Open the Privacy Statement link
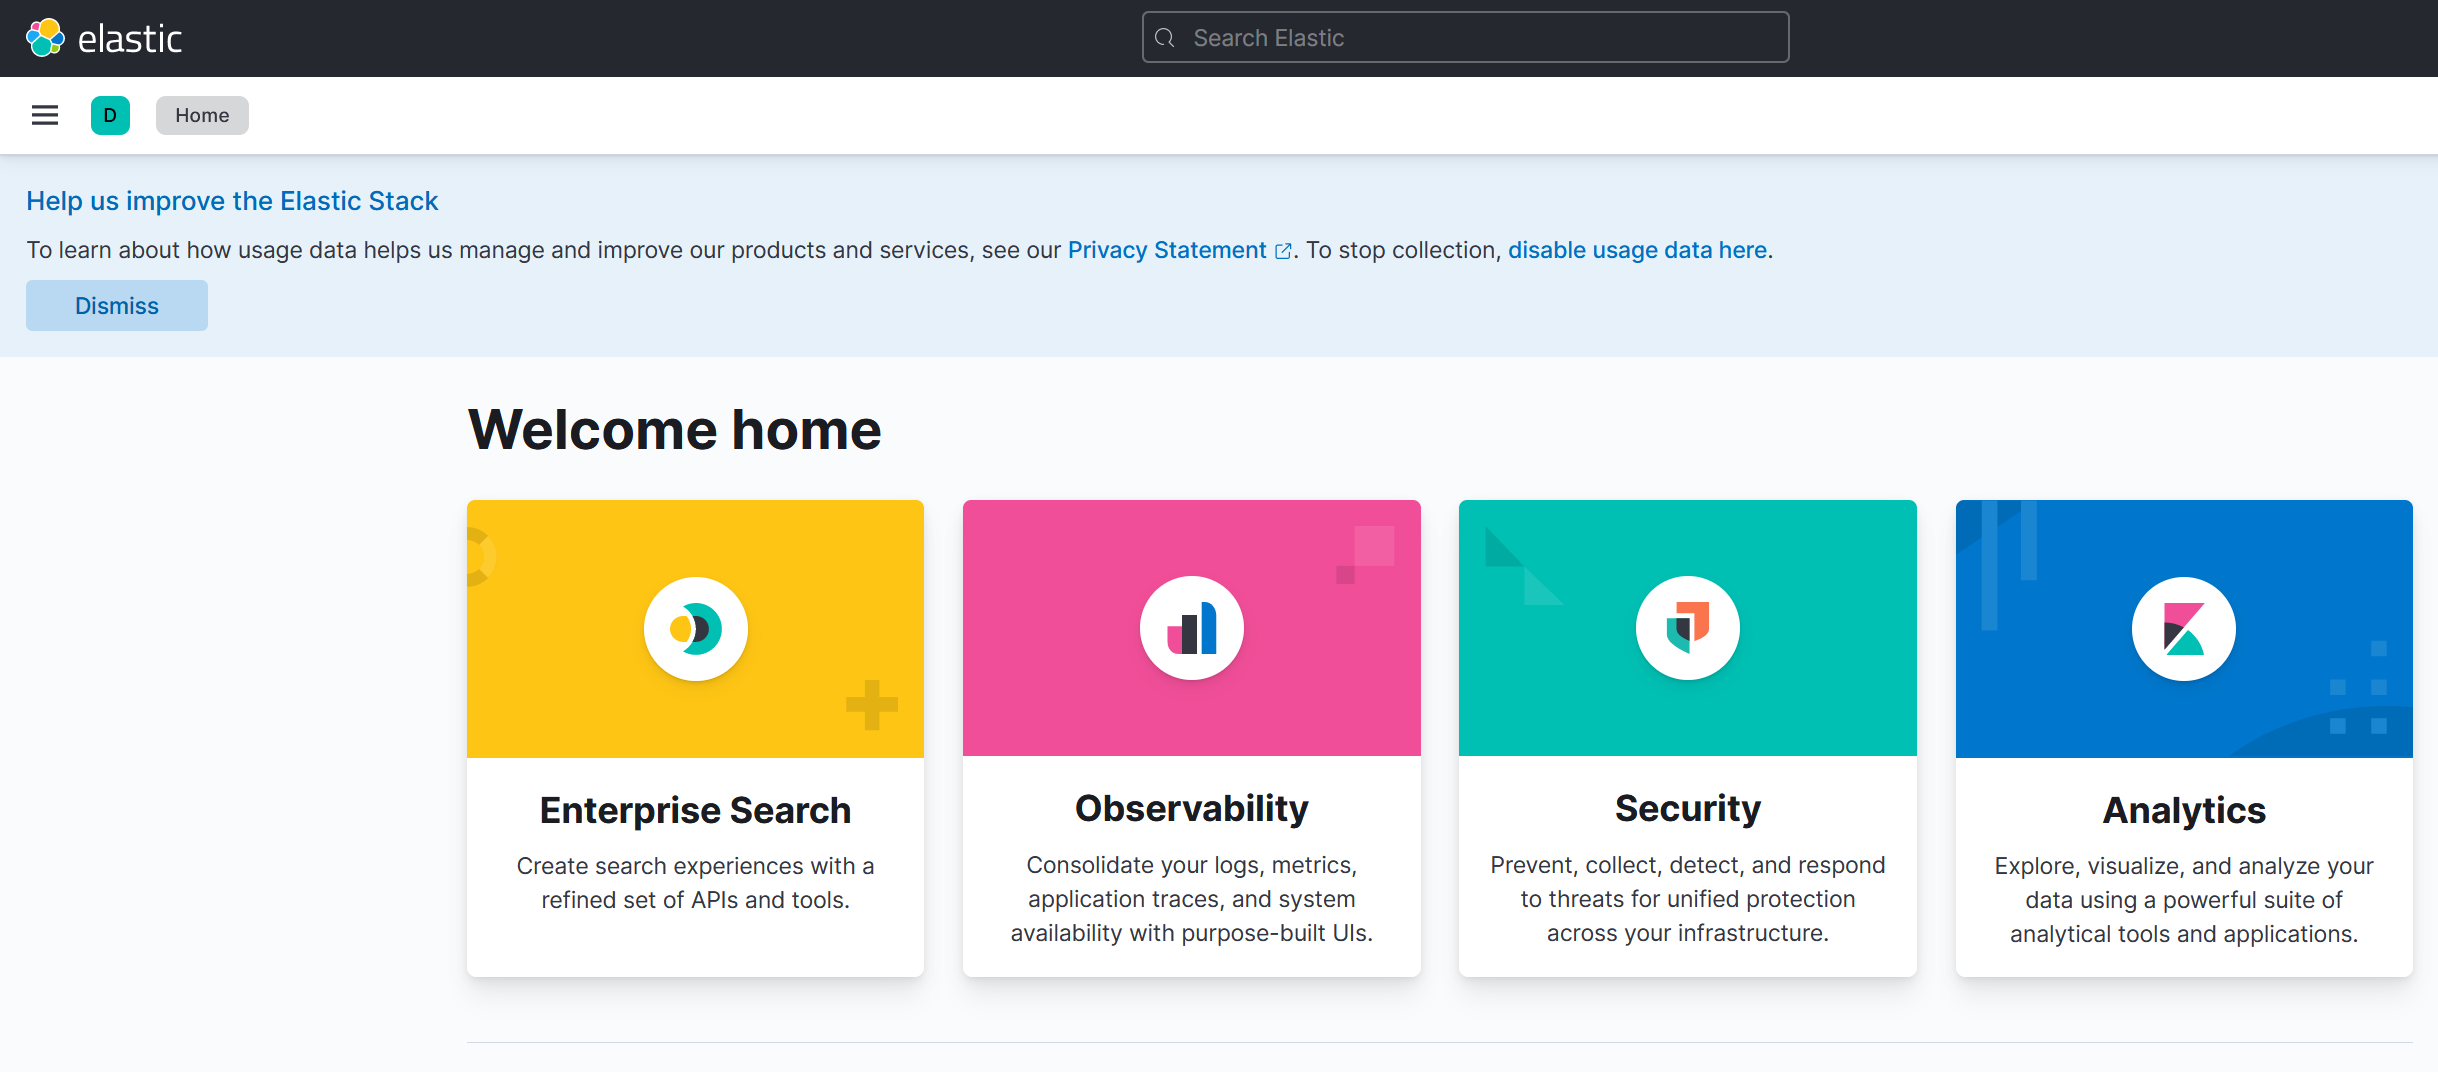 point(1167,250)
